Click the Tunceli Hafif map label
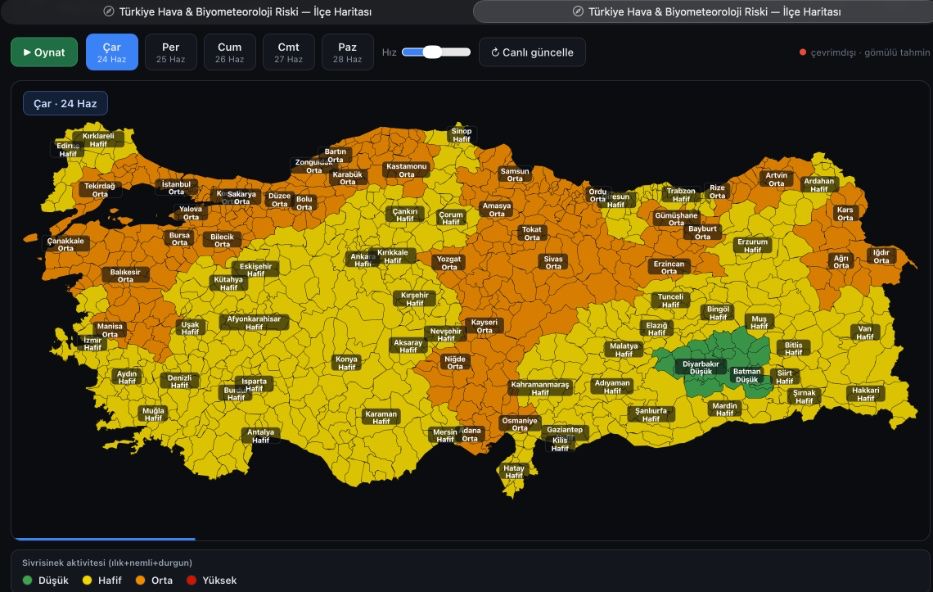This screenshot has height=592, width=933. click(x=670, y=300)
